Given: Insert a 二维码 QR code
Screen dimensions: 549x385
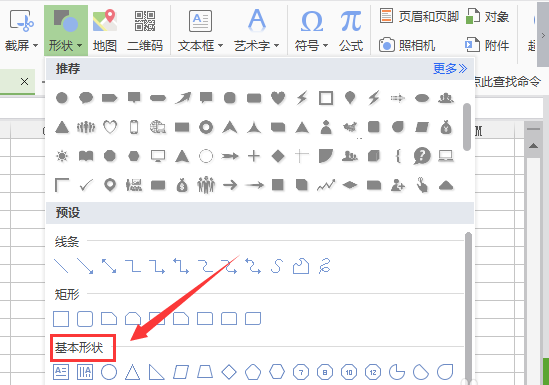Looking at the screenshot, I should 145,30.
